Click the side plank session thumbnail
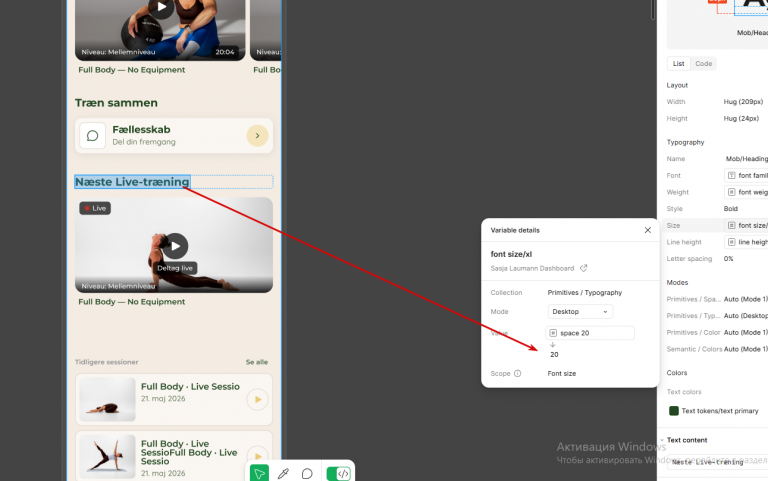Screen dimensions: 768x481 coord(107,457)
